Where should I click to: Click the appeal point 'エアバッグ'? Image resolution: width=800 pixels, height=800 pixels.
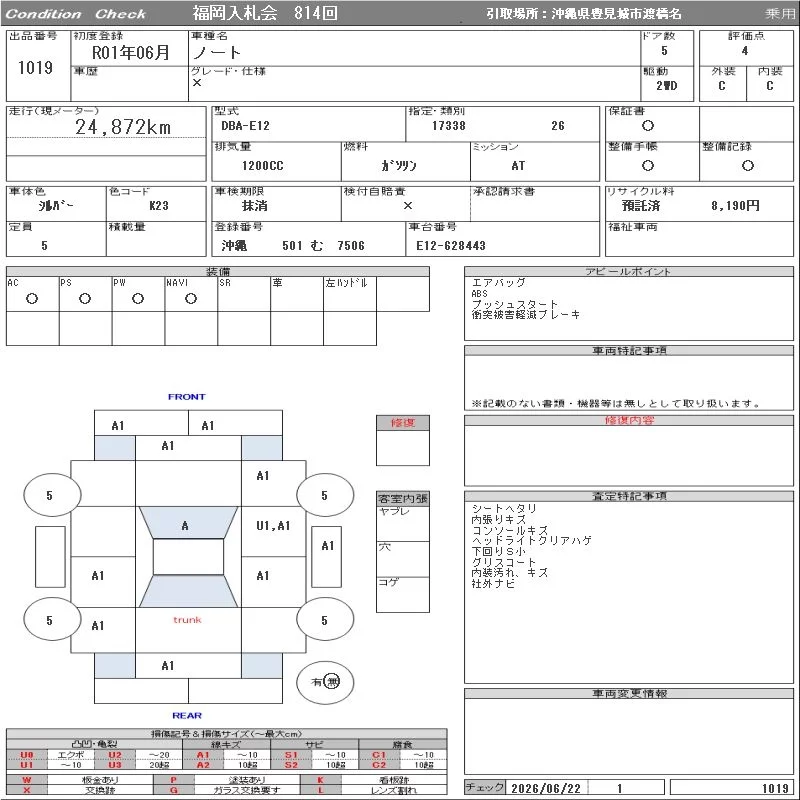(498, 283)
